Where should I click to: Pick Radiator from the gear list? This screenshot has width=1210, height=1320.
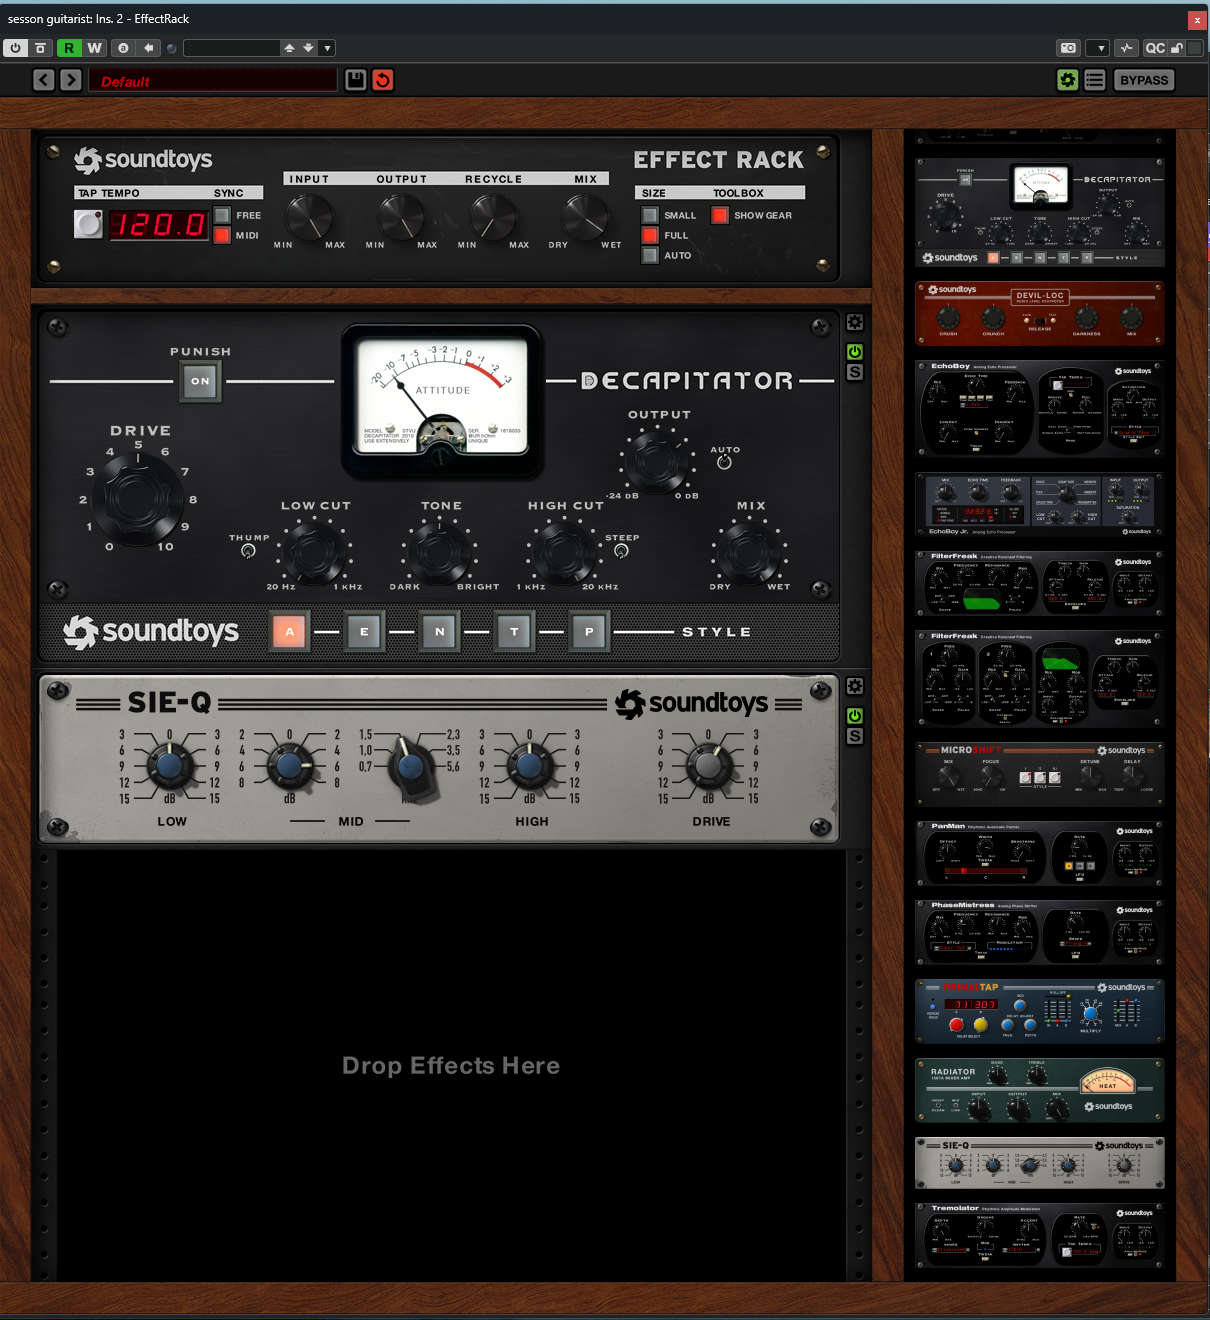coord(1040,1090)
